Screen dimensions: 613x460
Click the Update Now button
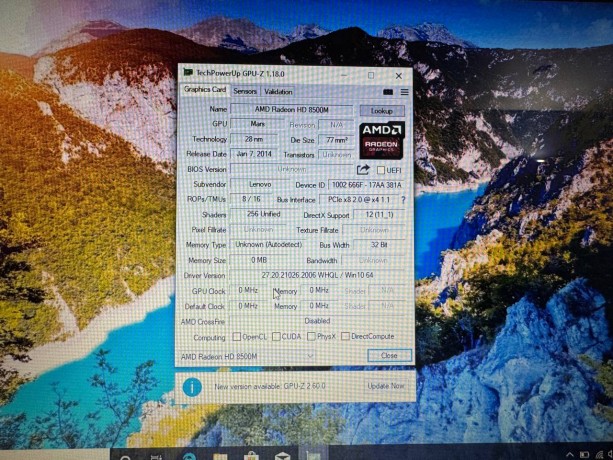tap(386, 386)
